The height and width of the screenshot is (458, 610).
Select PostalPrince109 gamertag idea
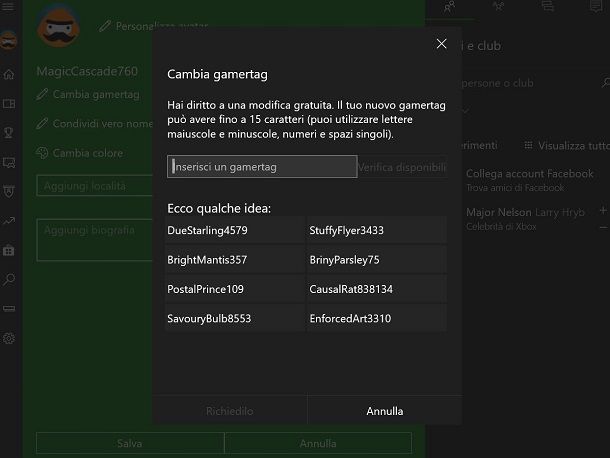[235, 289]
